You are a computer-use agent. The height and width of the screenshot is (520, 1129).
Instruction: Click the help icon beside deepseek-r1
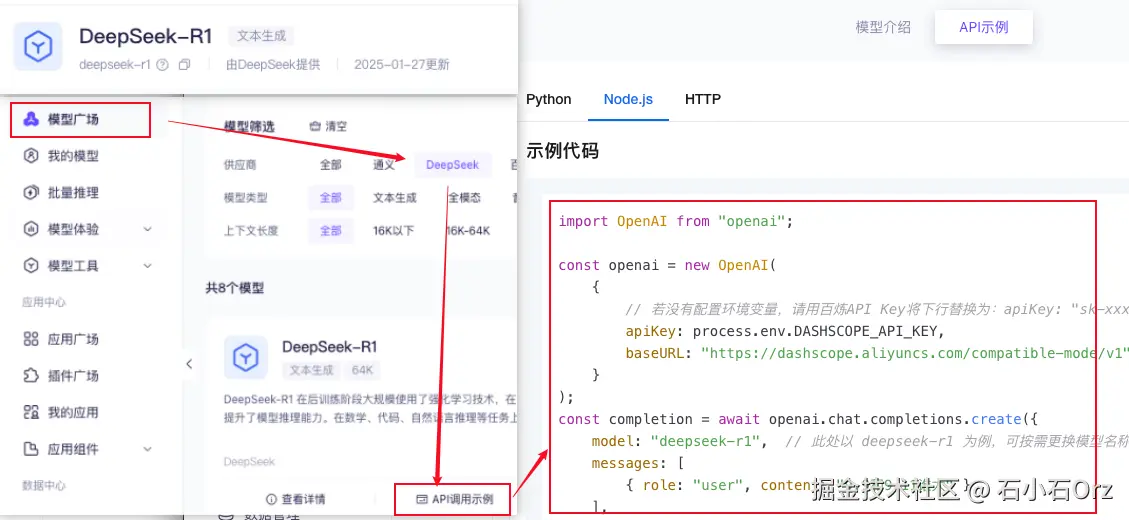coord(163,65)
